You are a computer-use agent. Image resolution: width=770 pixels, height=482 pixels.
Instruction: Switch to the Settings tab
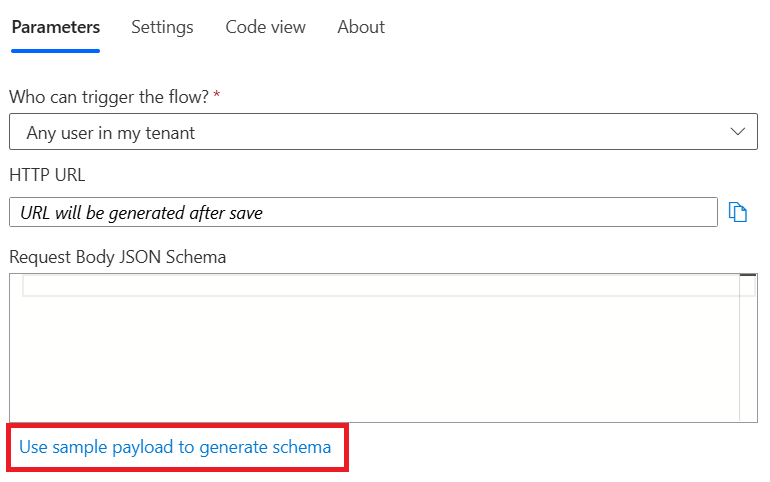coord(162,27)
